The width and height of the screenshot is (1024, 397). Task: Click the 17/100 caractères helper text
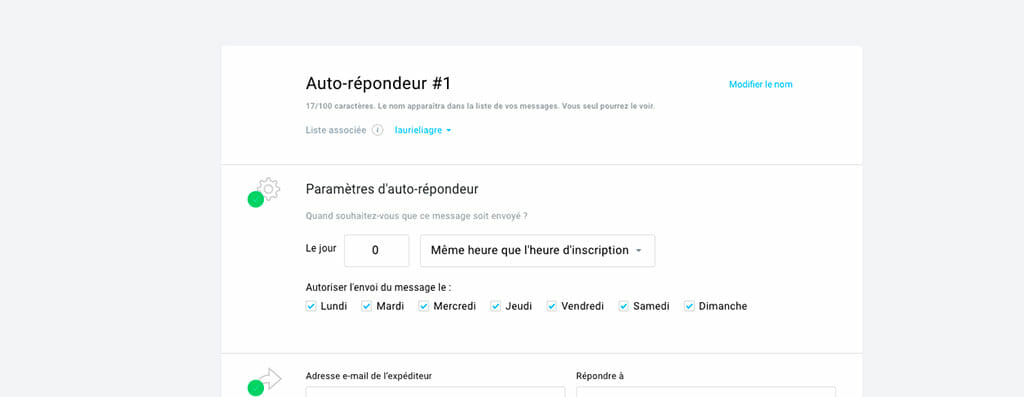480,106
